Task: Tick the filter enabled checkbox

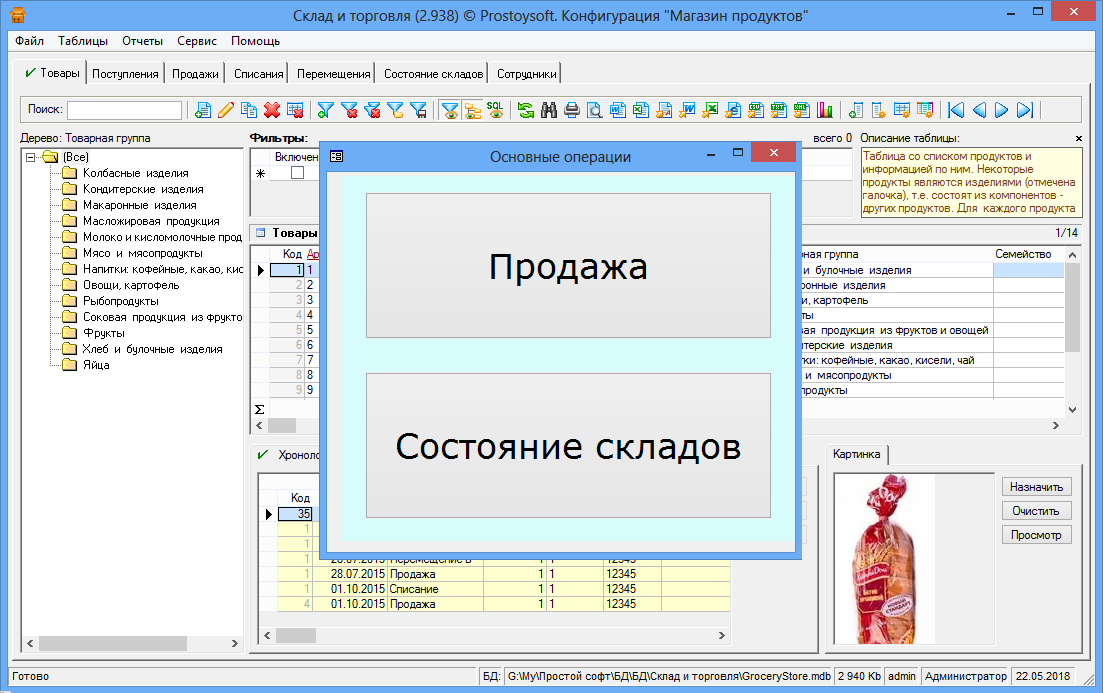Action: 296,173
